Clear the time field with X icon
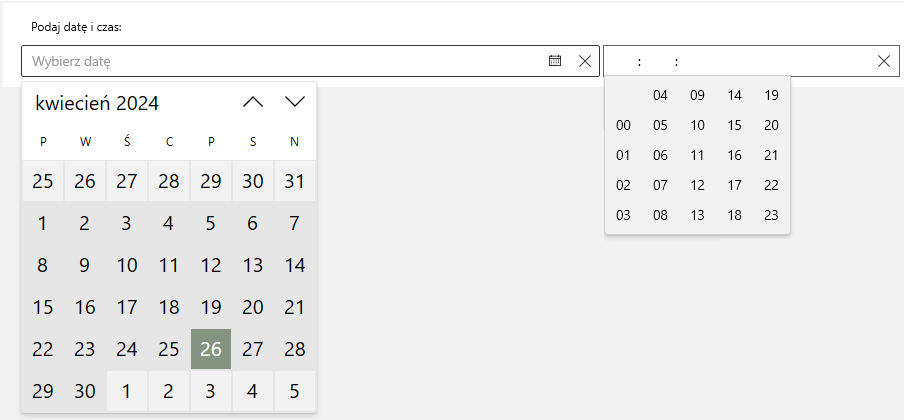The height and width of the screenshot is (420, 912). [883, 61]
